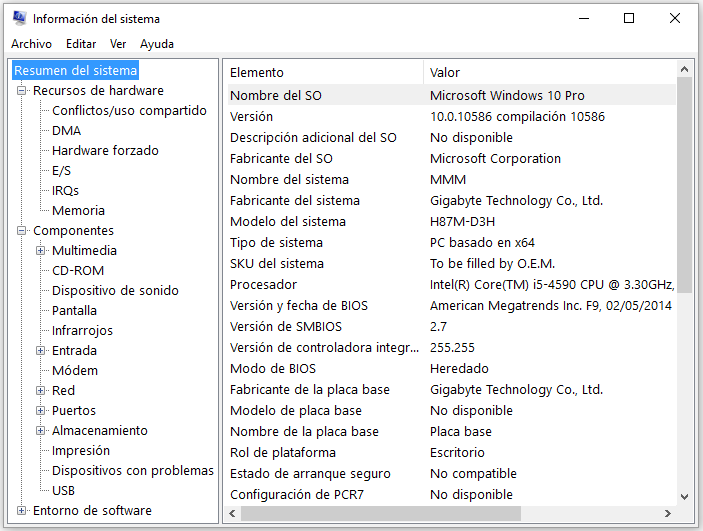Screen dimensions: 703x531
Task: Click Estado de arranque seguro row
Action: [451, 474]
